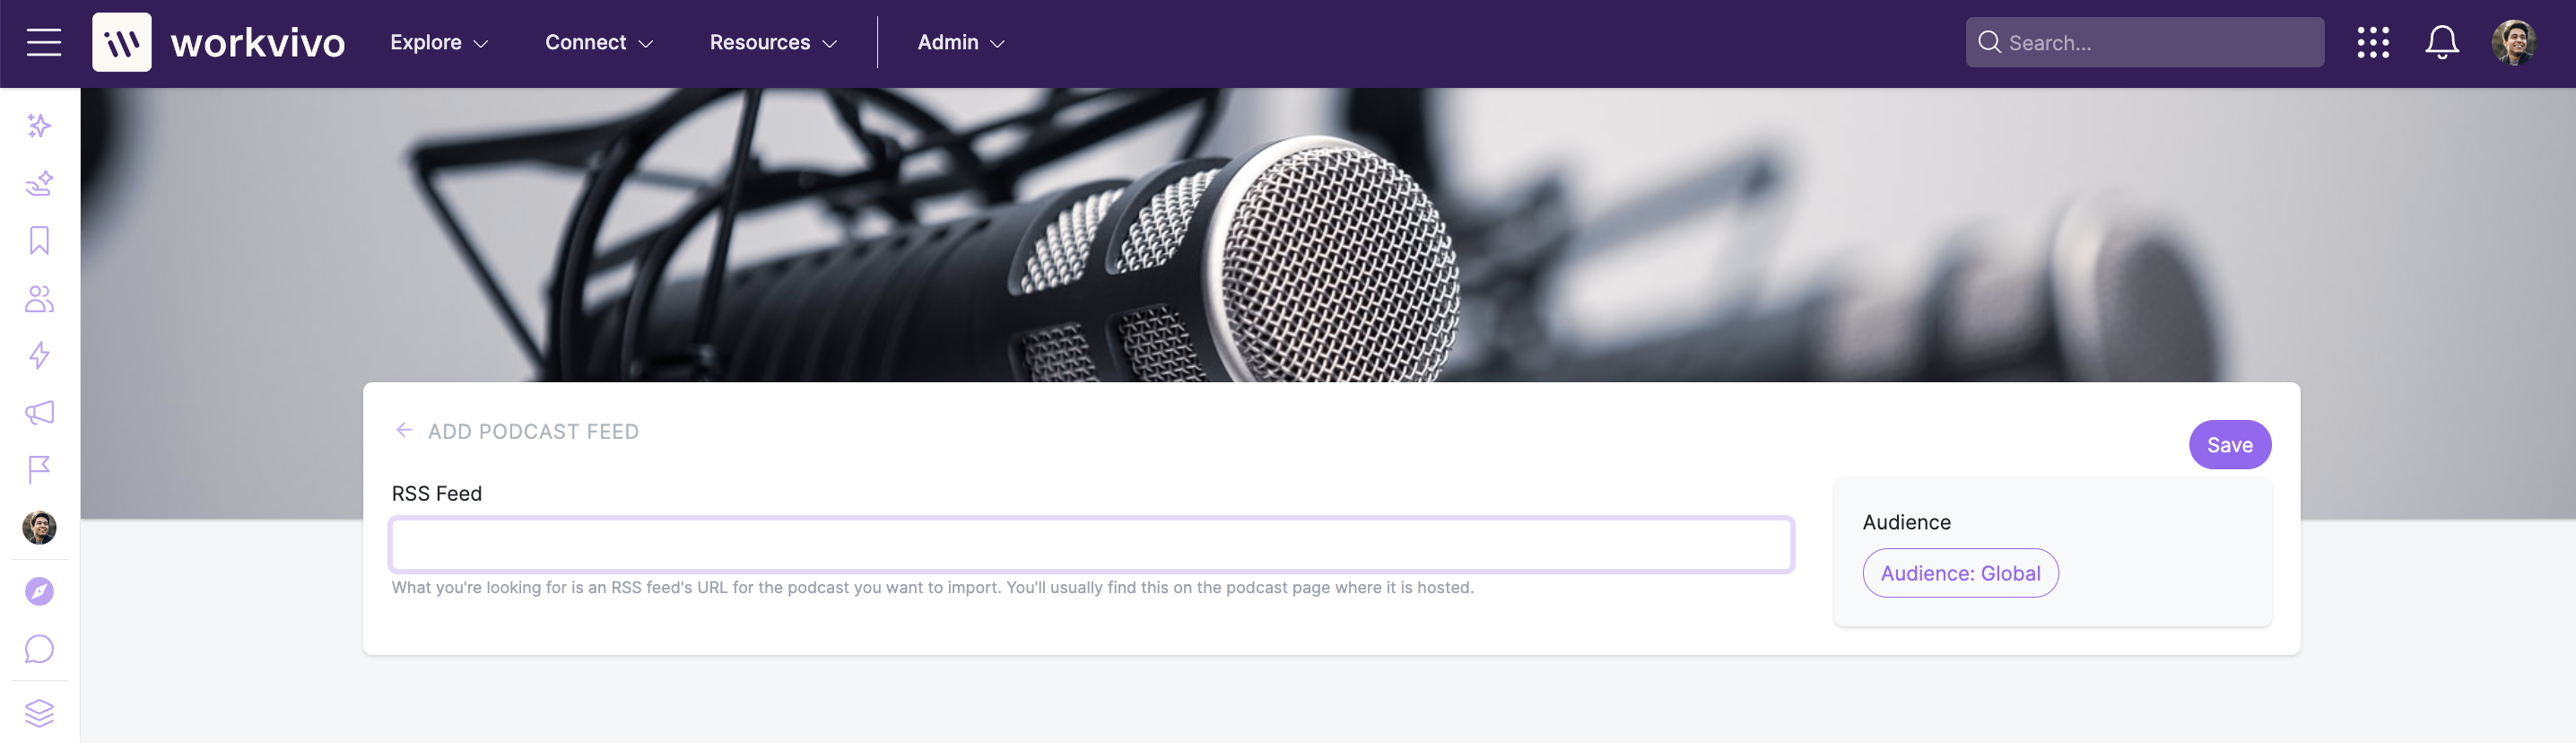
Task: Select the lightning bolt sidebar icon
Action: (39, 355)
